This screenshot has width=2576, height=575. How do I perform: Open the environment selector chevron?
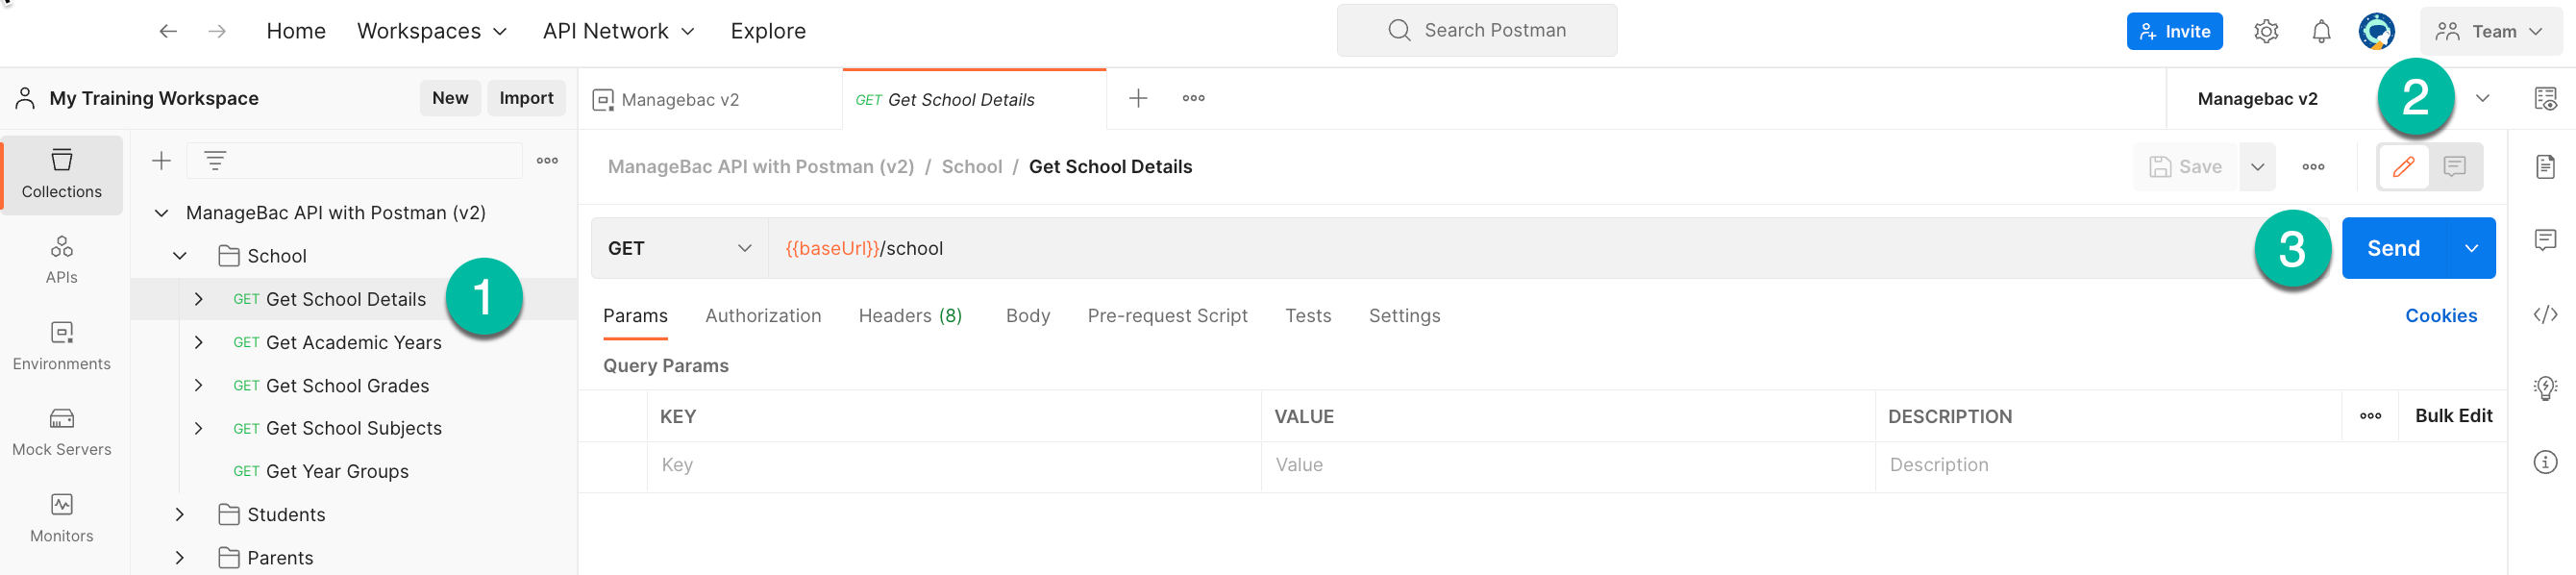click(x=2482, y=98)
